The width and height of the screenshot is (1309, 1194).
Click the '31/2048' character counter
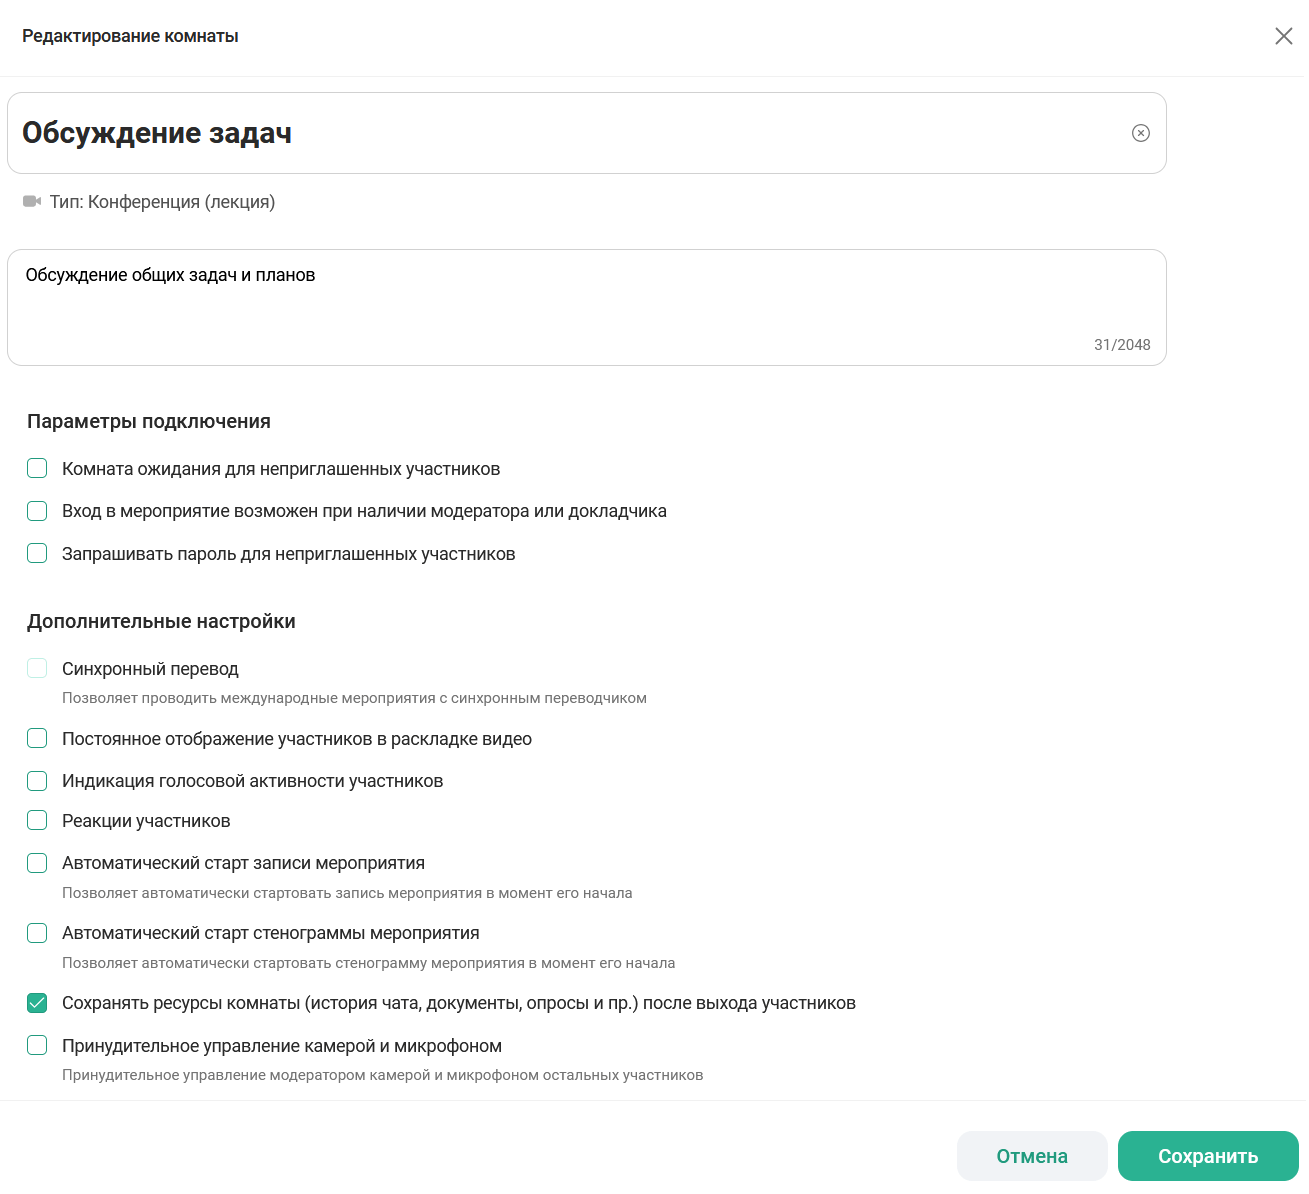(x=1121, y=345)
